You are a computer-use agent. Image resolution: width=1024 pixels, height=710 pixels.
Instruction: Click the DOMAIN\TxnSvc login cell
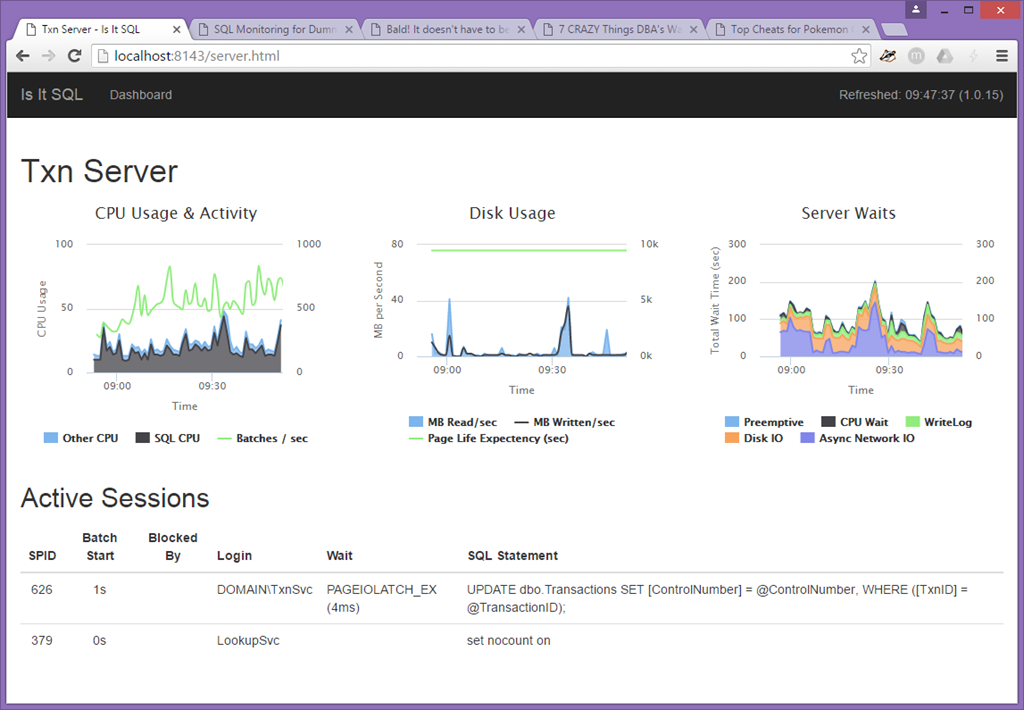point(265,590)
